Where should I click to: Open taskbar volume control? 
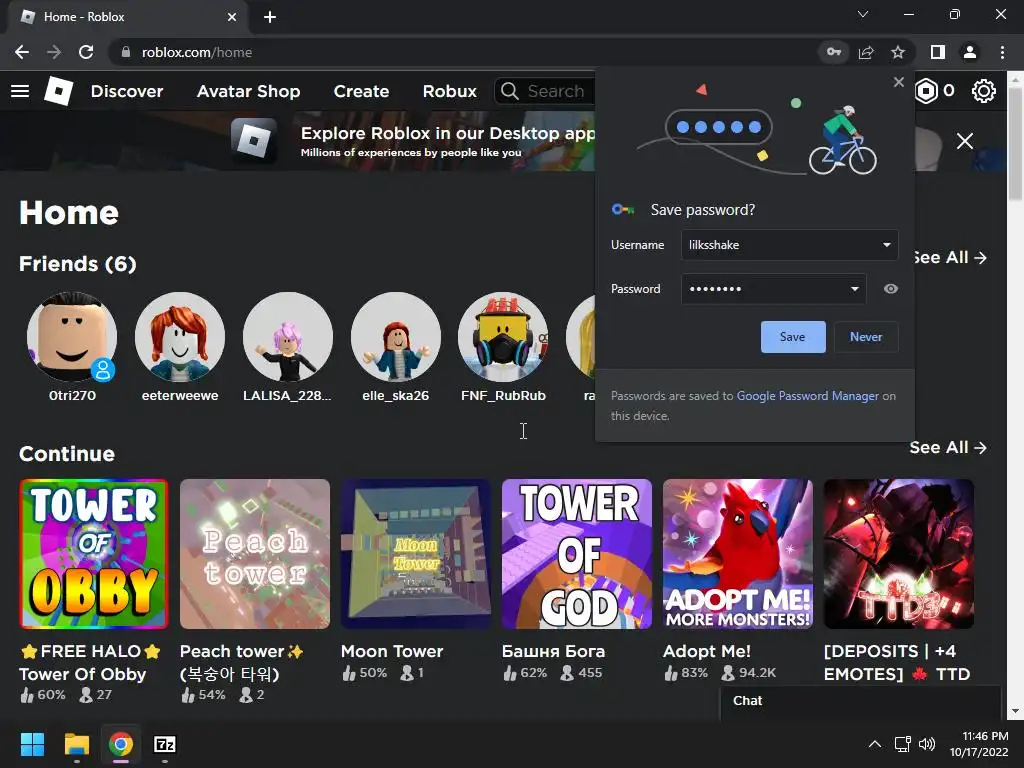[927, 744]
